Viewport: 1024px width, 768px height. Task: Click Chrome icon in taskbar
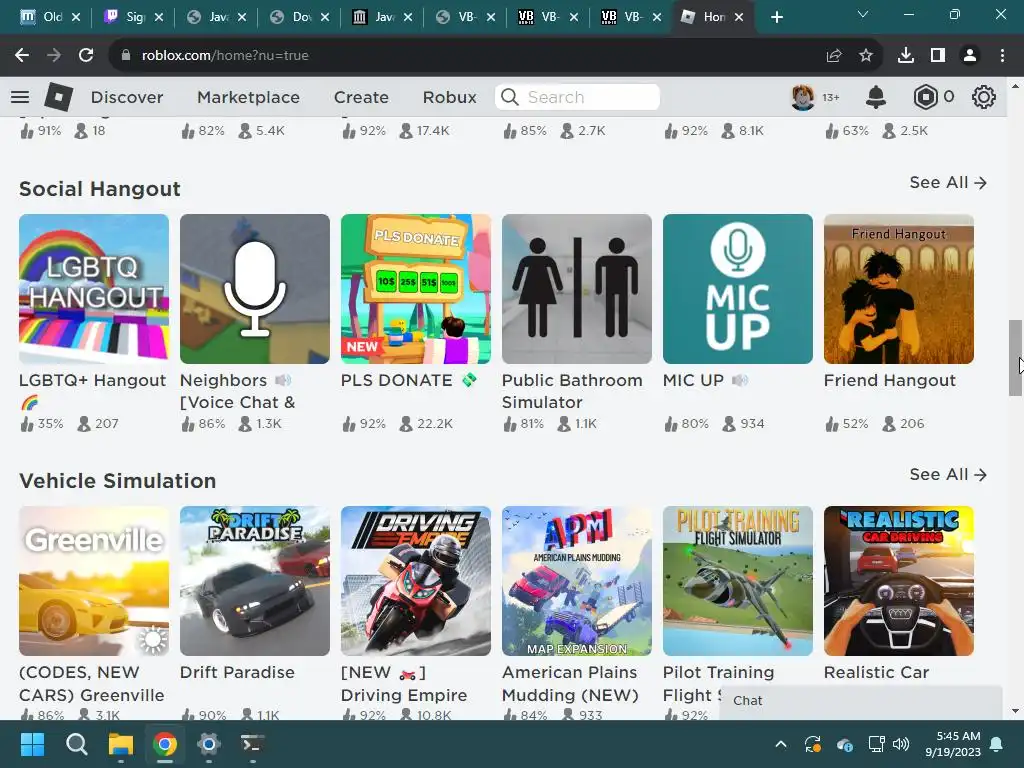pyautogui.click(x=165, y=744)
